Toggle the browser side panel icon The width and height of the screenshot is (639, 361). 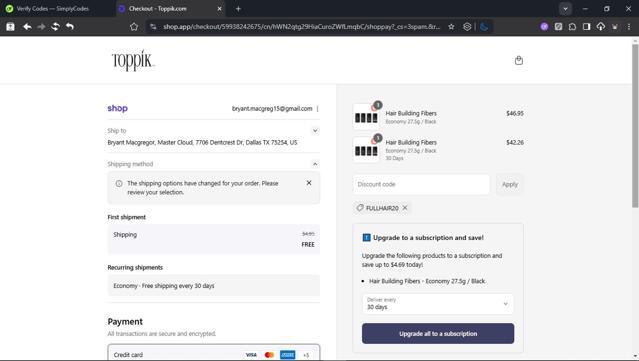click(586, 26)
